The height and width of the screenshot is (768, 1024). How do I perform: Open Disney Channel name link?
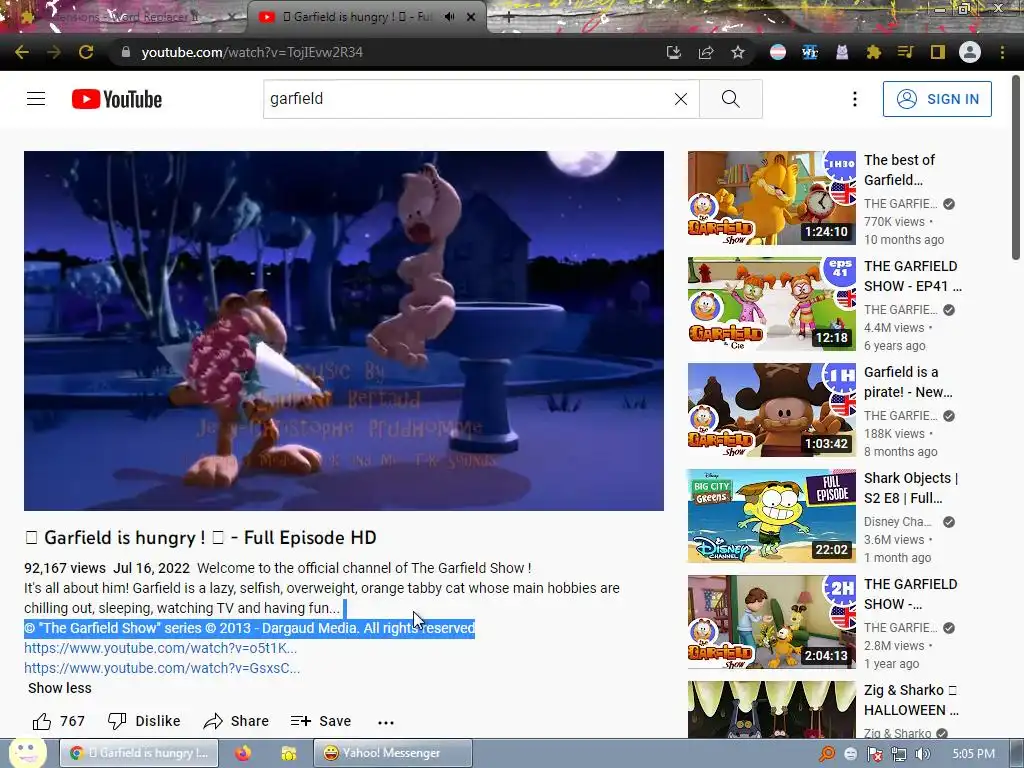(898, 522)
